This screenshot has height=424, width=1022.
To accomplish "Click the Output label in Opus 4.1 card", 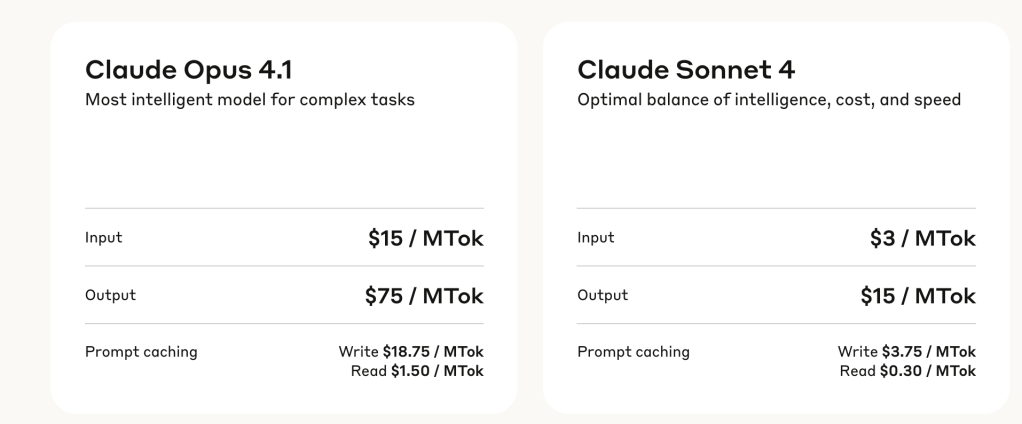I will [110, 295].
